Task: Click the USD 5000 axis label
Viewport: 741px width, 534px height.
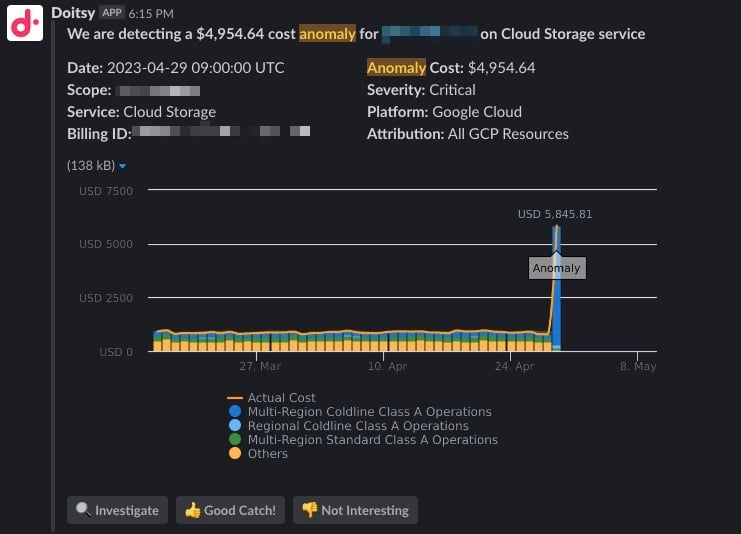Action: pos(106,244)
